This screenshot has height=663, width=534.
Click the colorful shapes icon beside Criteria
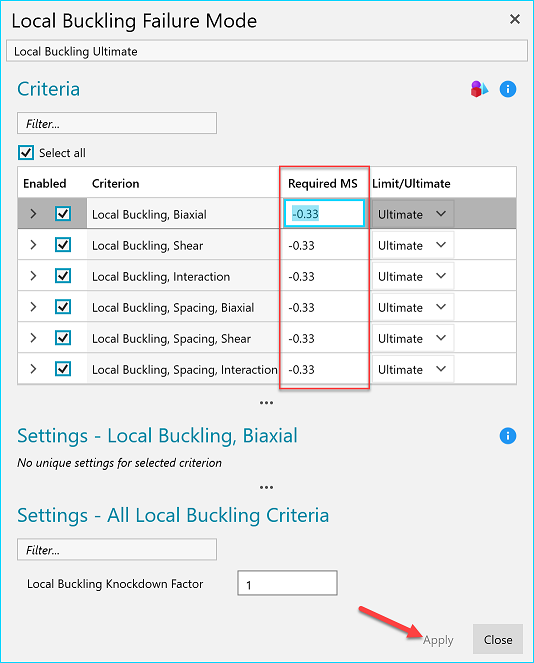pos(479,89)
